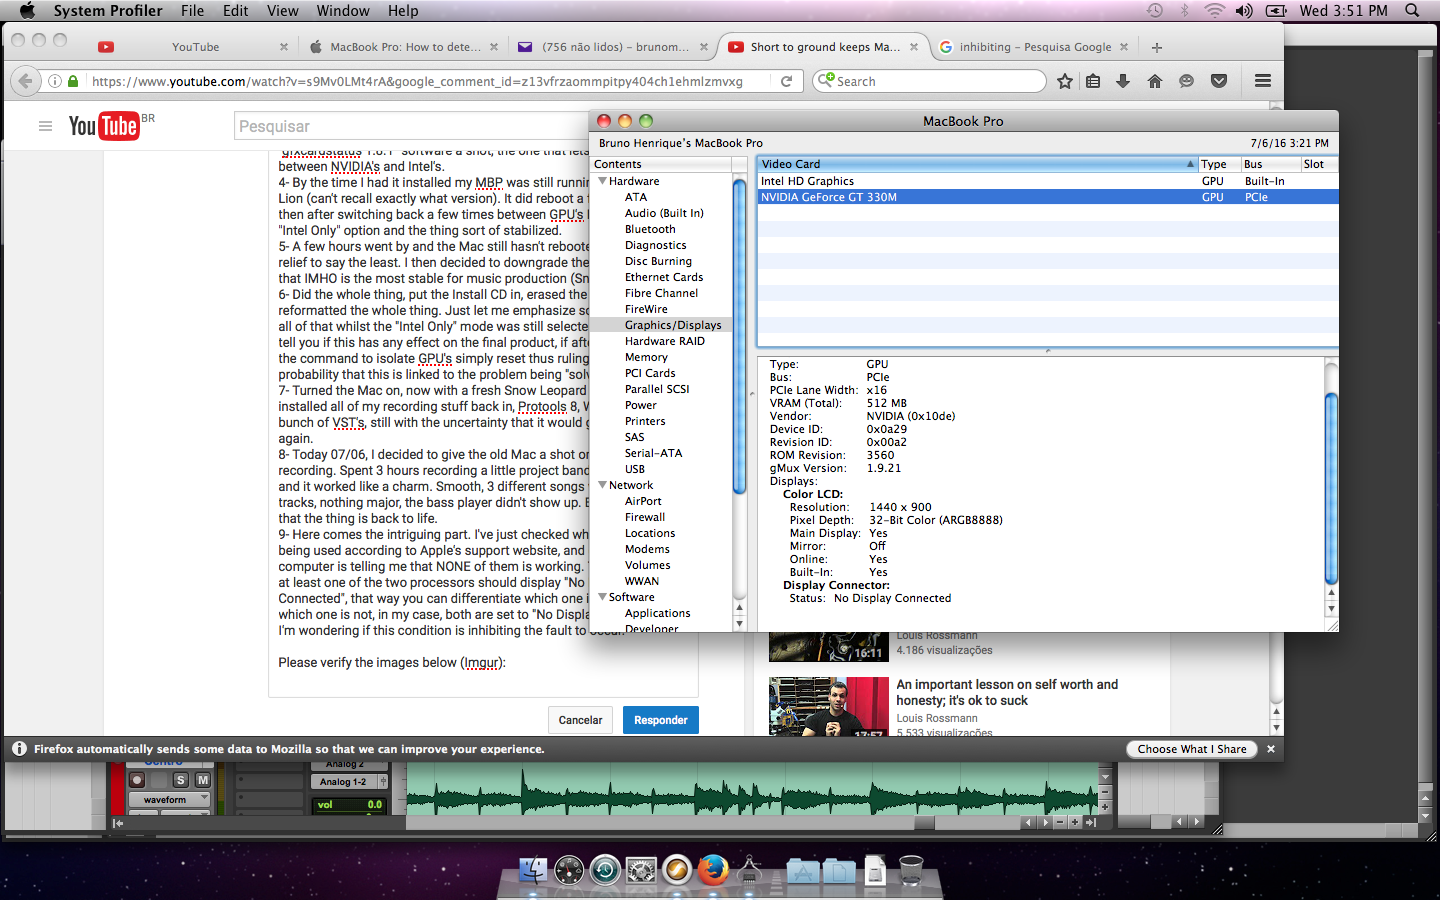Screen dimensions: 1440x900
Task: Open Spotlight search in menu bar
Action: [x=1412, y=10]
